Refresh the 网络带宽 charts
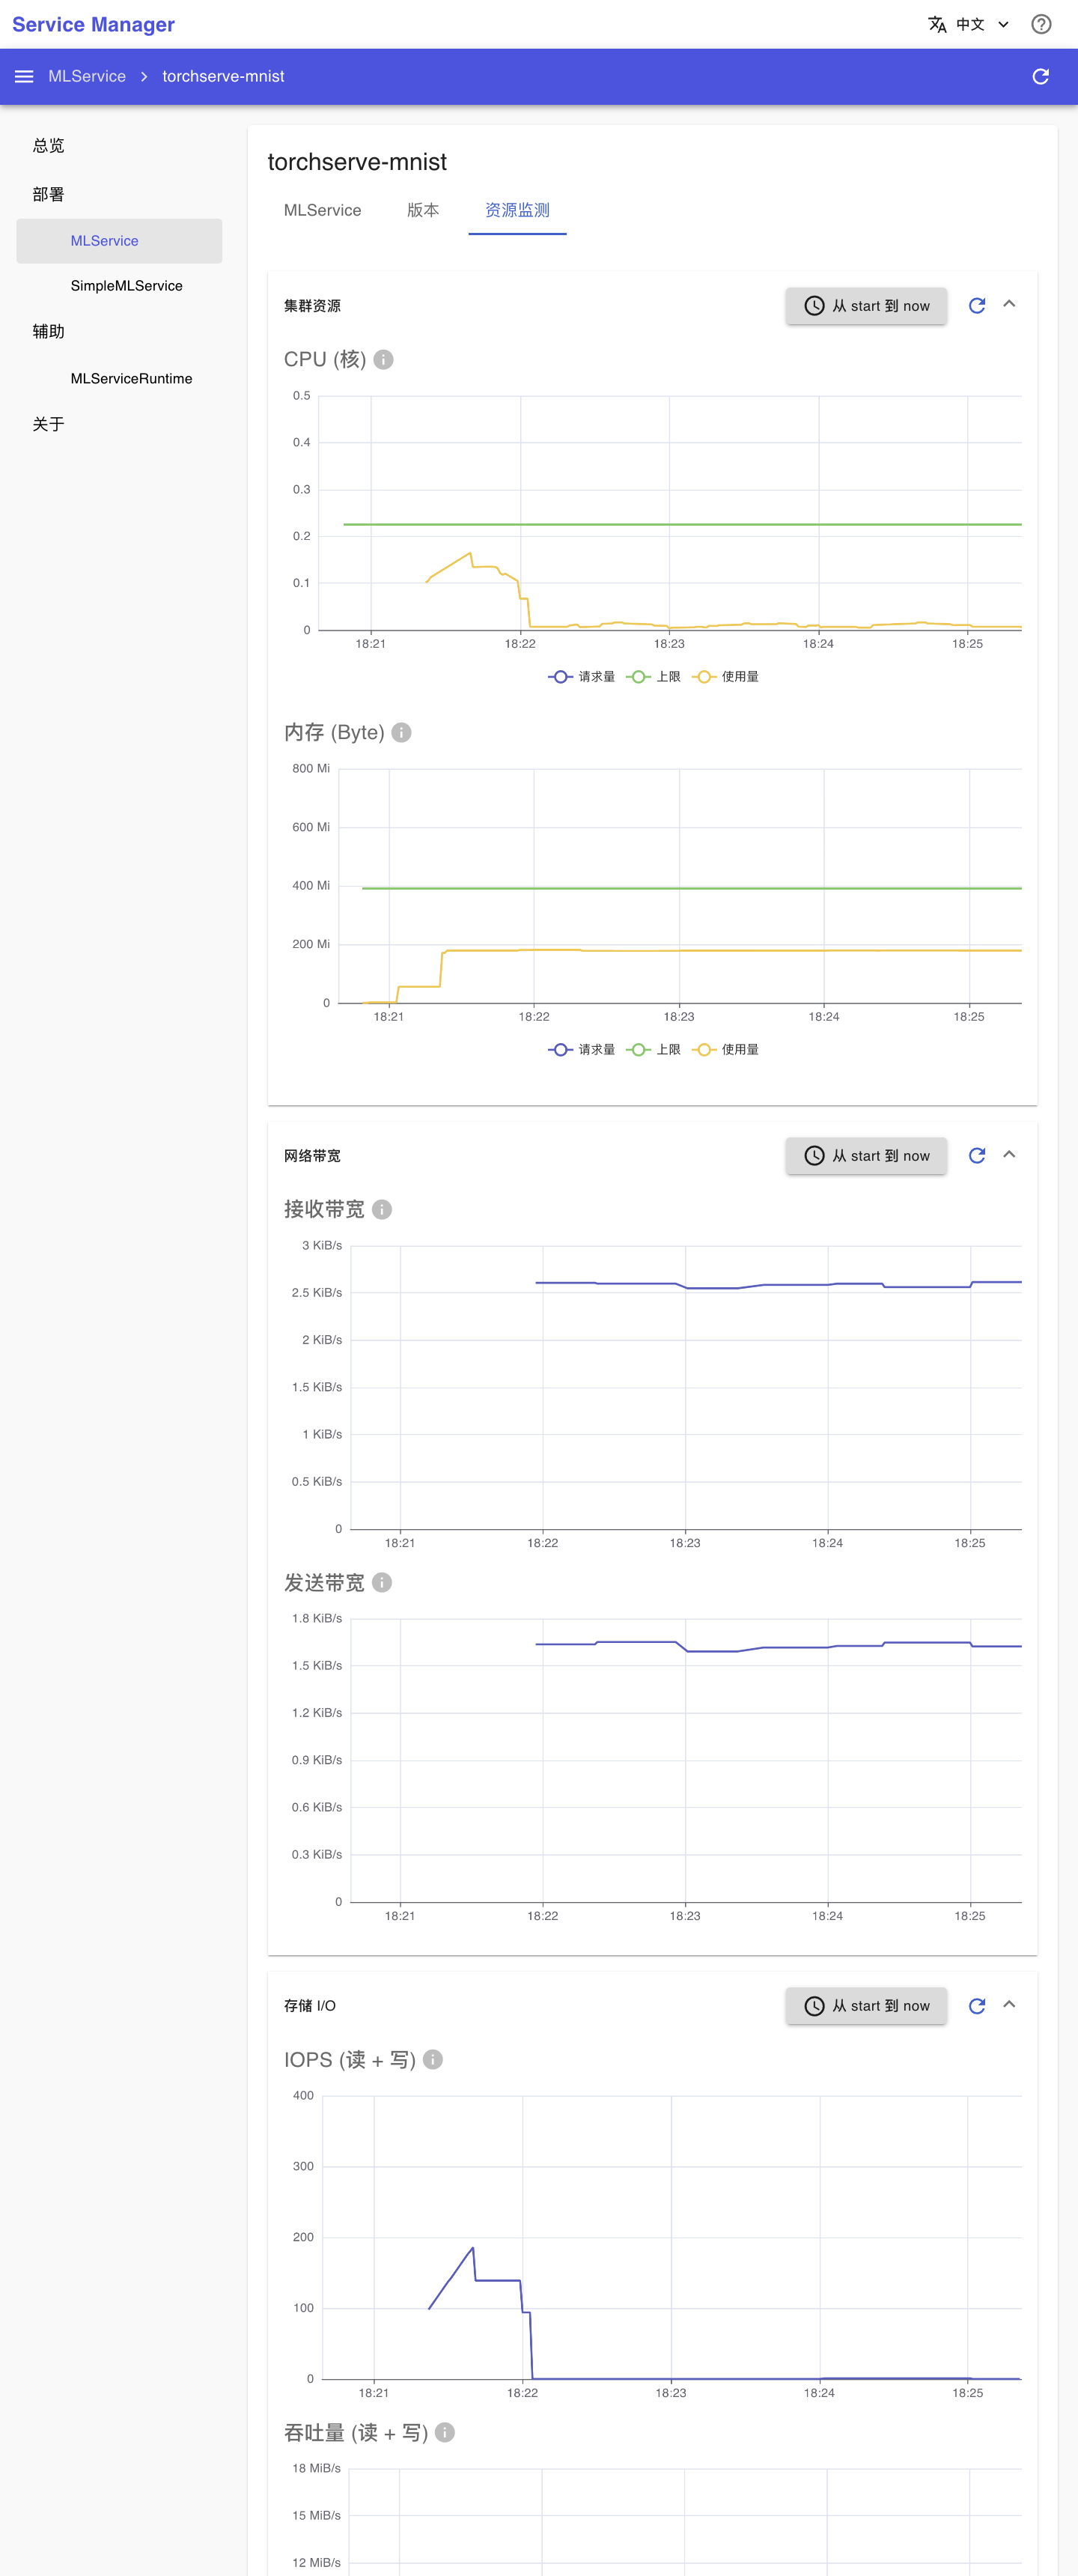 point(977,1156)
